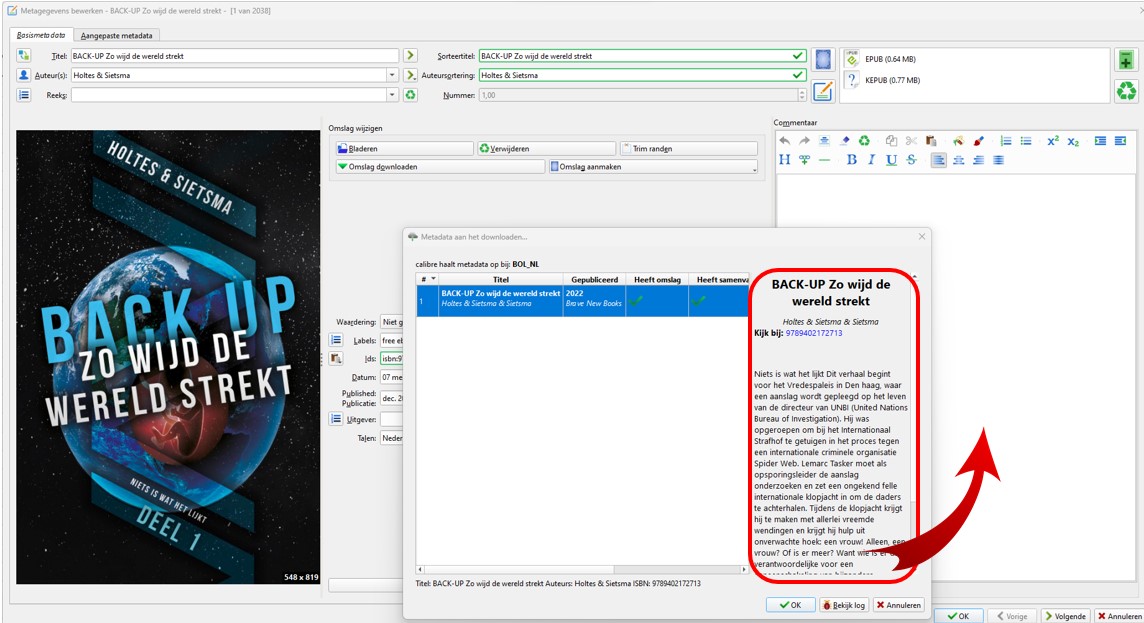Click the undo arrow in comments toolbar
This screenshot has height=623, width=1144.
point(784,141)
